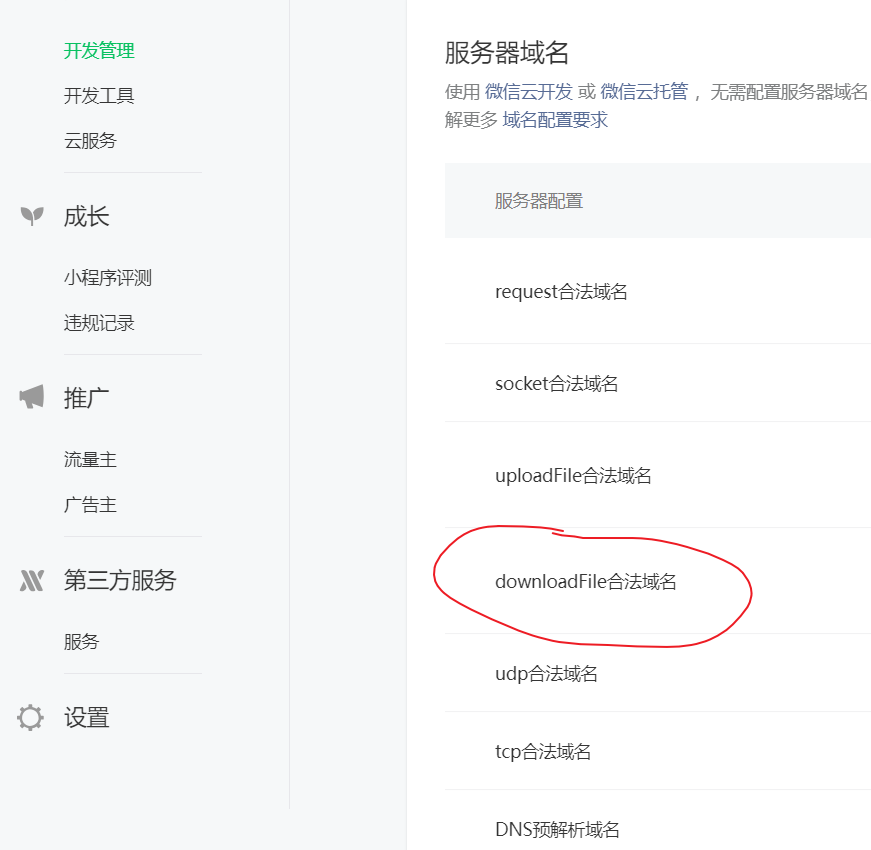Click the 推广 megaphone icon
The height and width of the screenshot is (850, 871).
pos(32,397)
